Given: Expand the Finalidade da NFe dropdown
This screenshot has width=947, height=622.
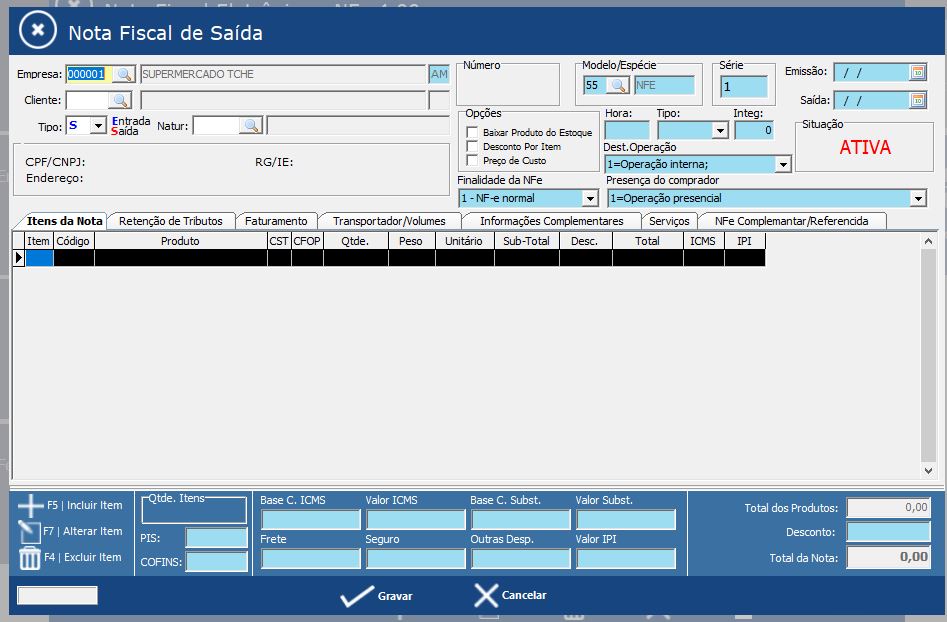Looking at the screenshot, I should tap(589, 198).
